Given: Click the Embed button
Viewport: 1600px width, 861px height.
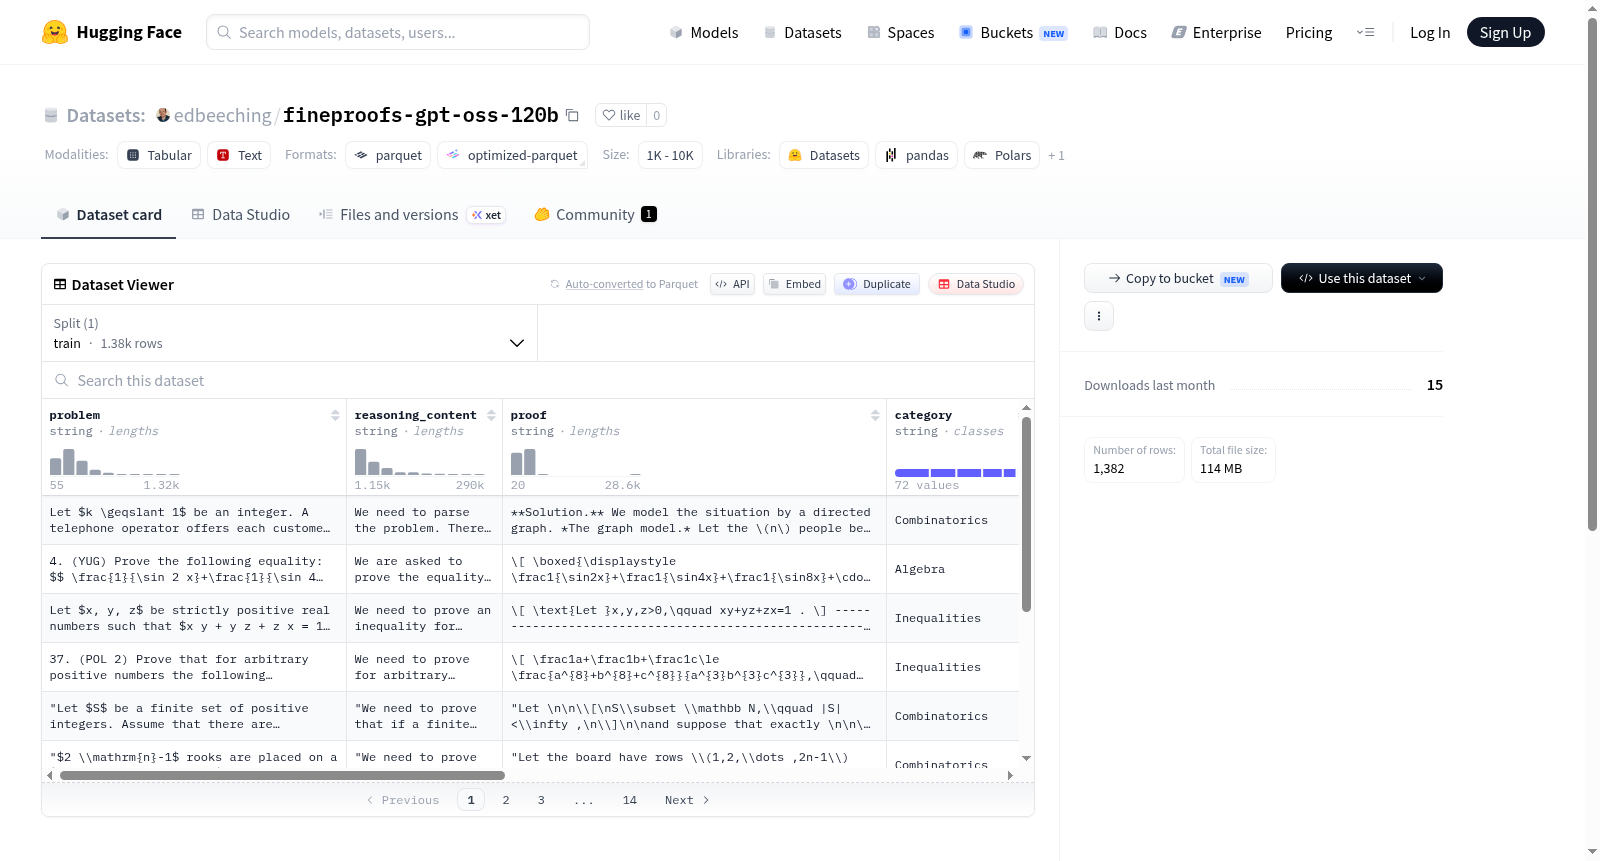Looking at the screenshot, I should click(793, 284).
